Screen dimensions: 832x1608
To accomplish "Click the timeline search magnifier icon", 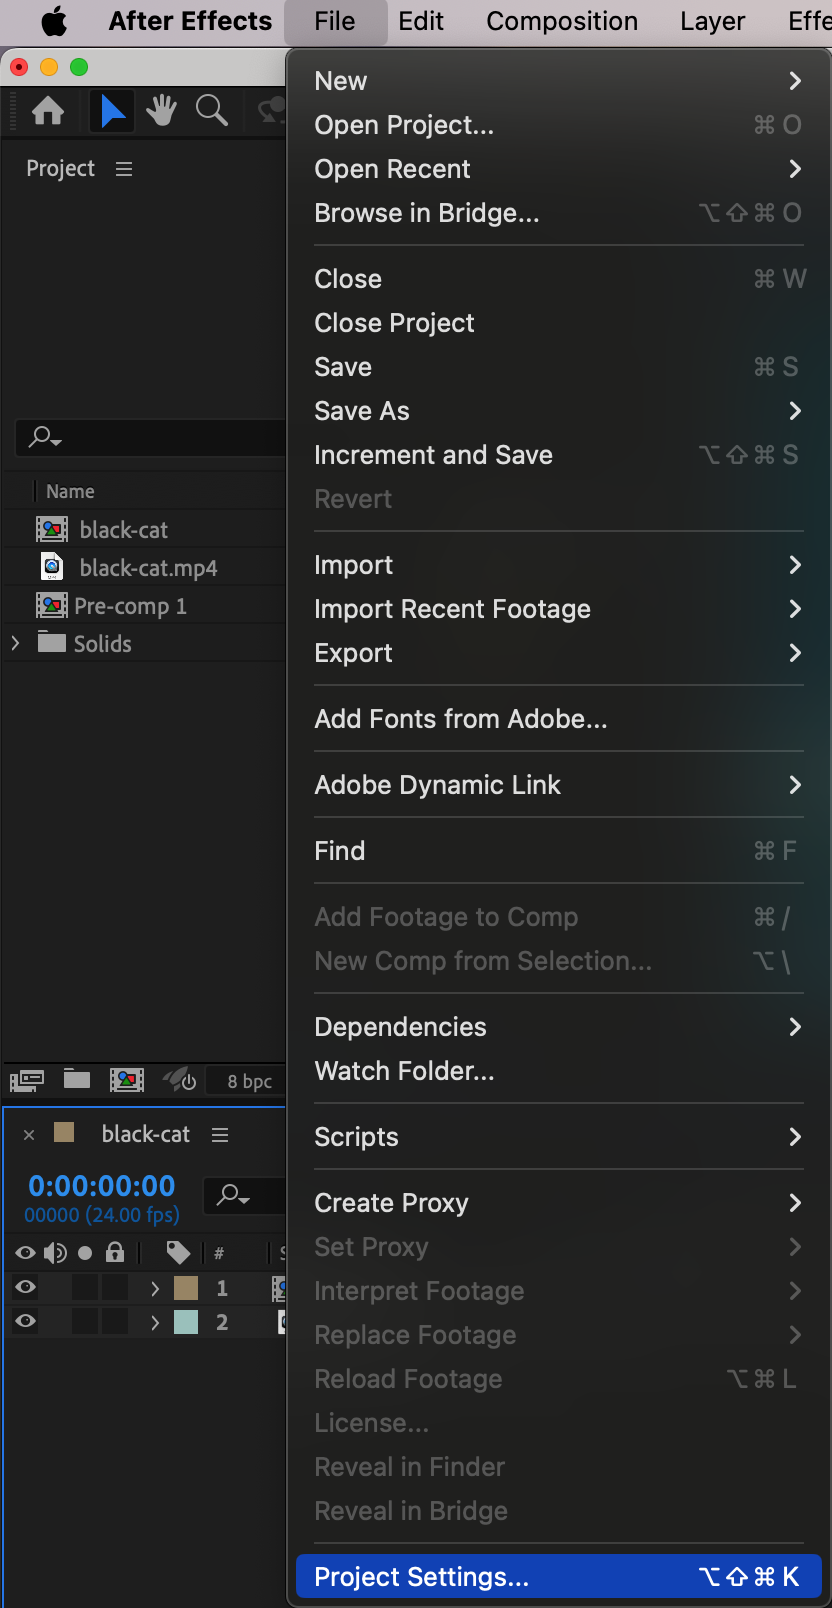I will coord(234,1194).
